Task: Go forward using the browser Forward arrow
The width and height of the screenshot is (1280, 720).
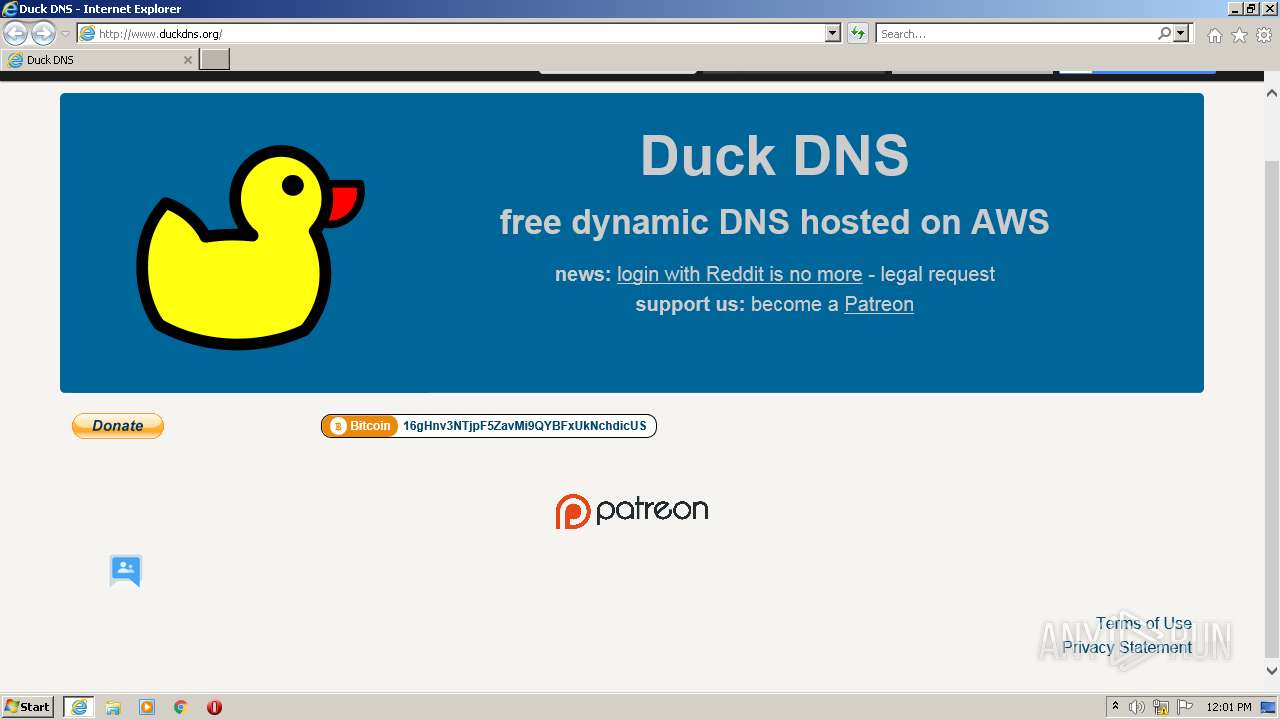Action: [x=43, y=33]
